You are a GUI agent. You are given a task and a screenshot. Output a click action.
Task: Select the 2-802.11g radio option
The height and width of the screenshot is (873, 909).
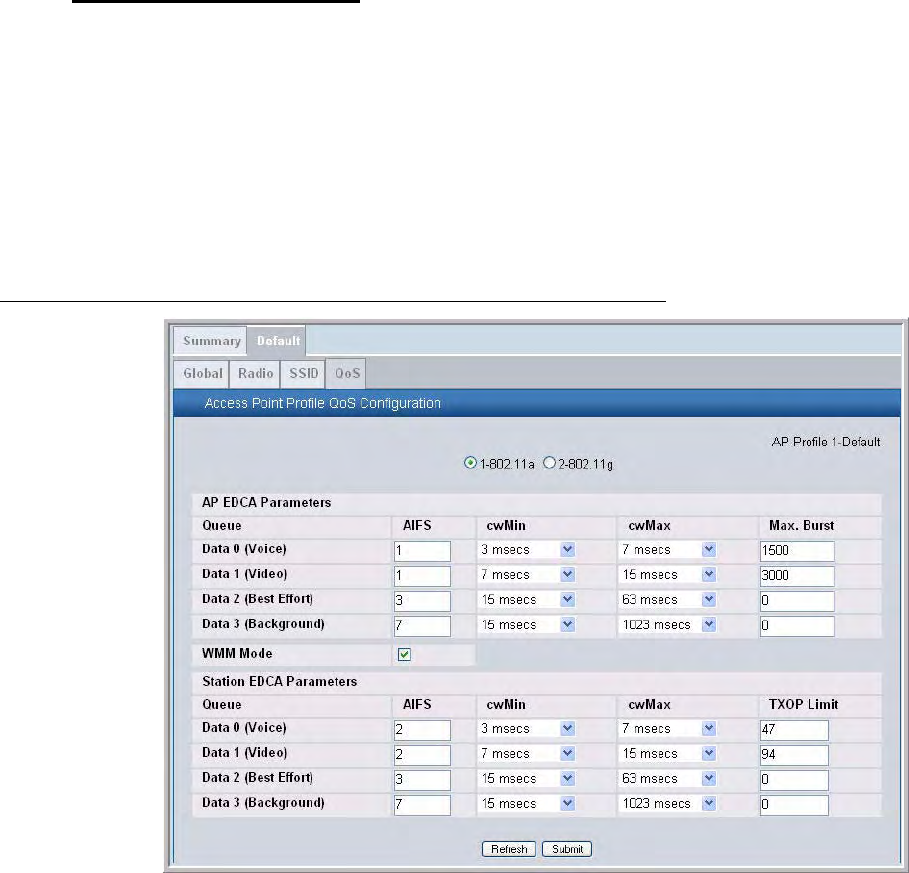pyautogui.click(x=549, y=463)
